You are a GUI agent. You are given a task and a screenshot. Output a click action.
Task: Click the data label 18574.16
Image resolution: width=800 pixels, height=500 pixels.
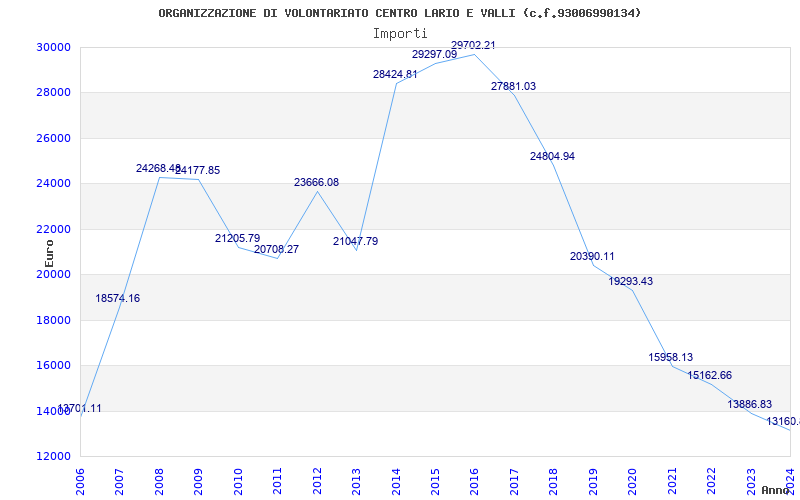click(117, 298)
